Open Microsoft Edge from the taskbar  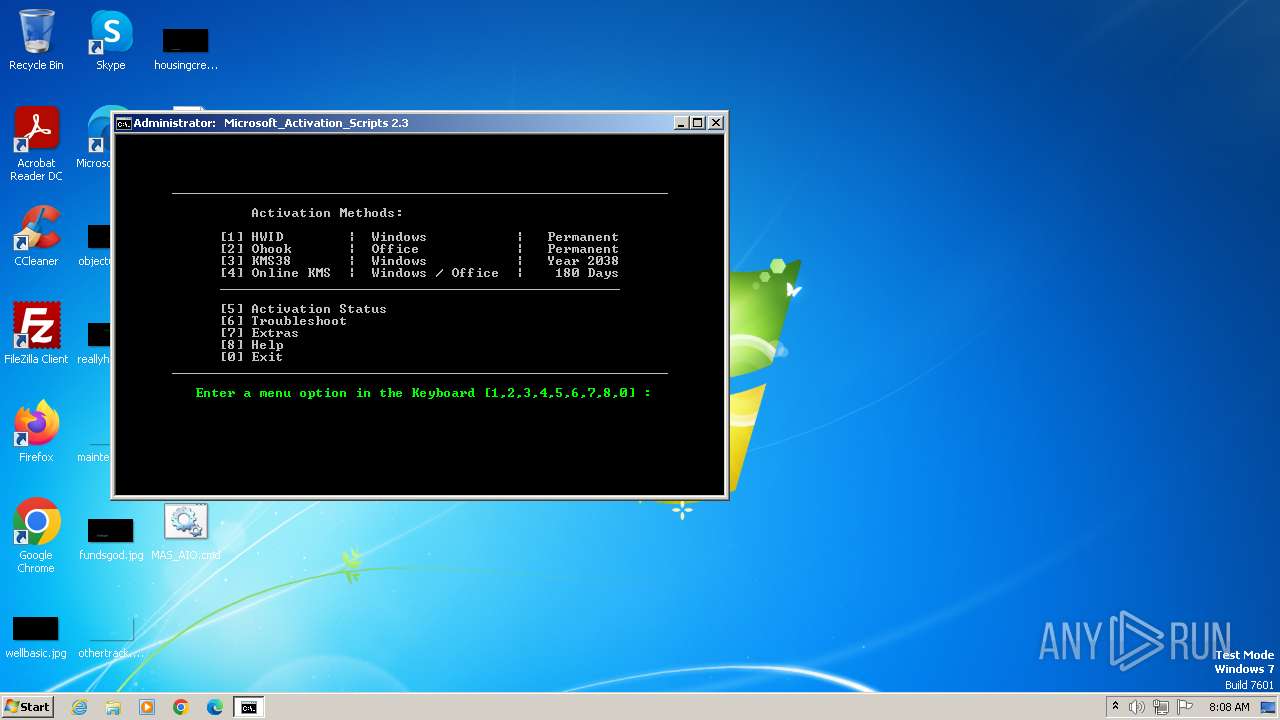[x=215, y=707]
